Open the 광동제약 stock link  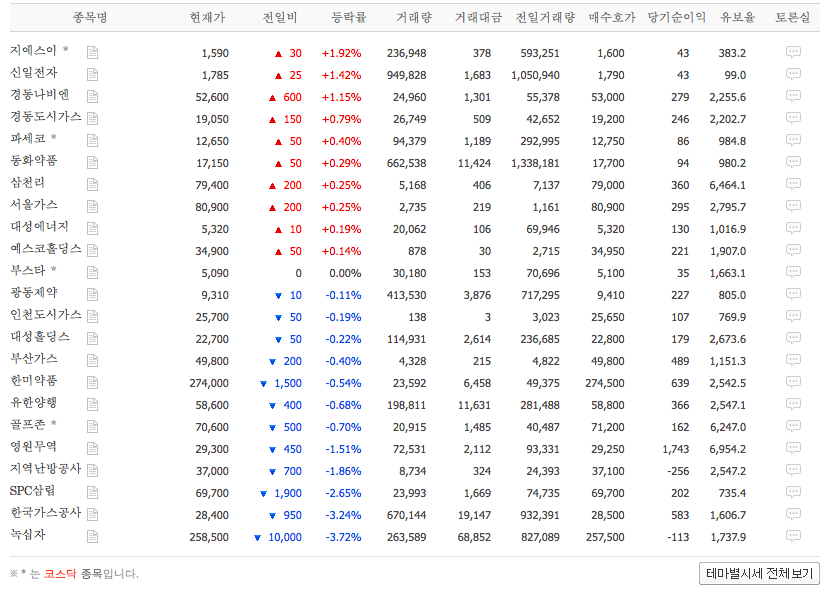[x=34, y=293]
